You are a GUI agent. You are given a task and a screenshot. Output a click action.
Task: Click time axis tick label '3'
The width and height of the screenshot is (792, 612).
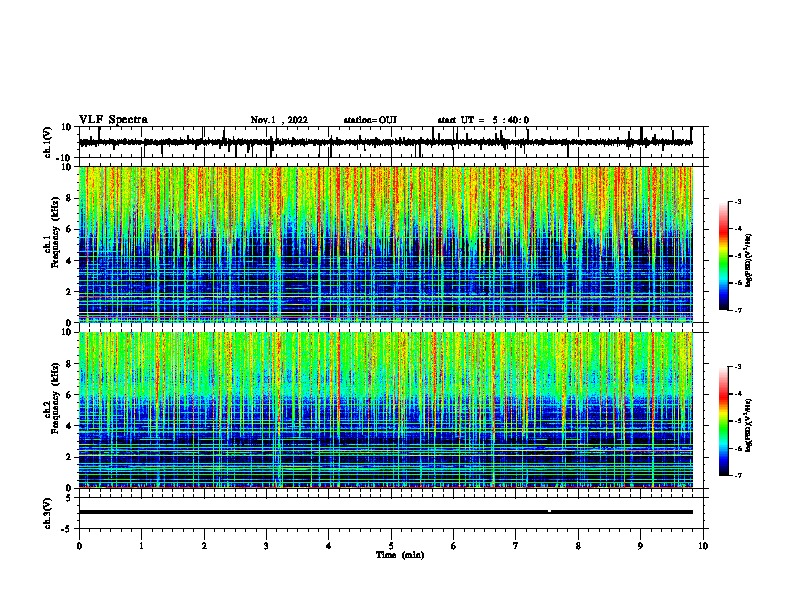[266, 546]
